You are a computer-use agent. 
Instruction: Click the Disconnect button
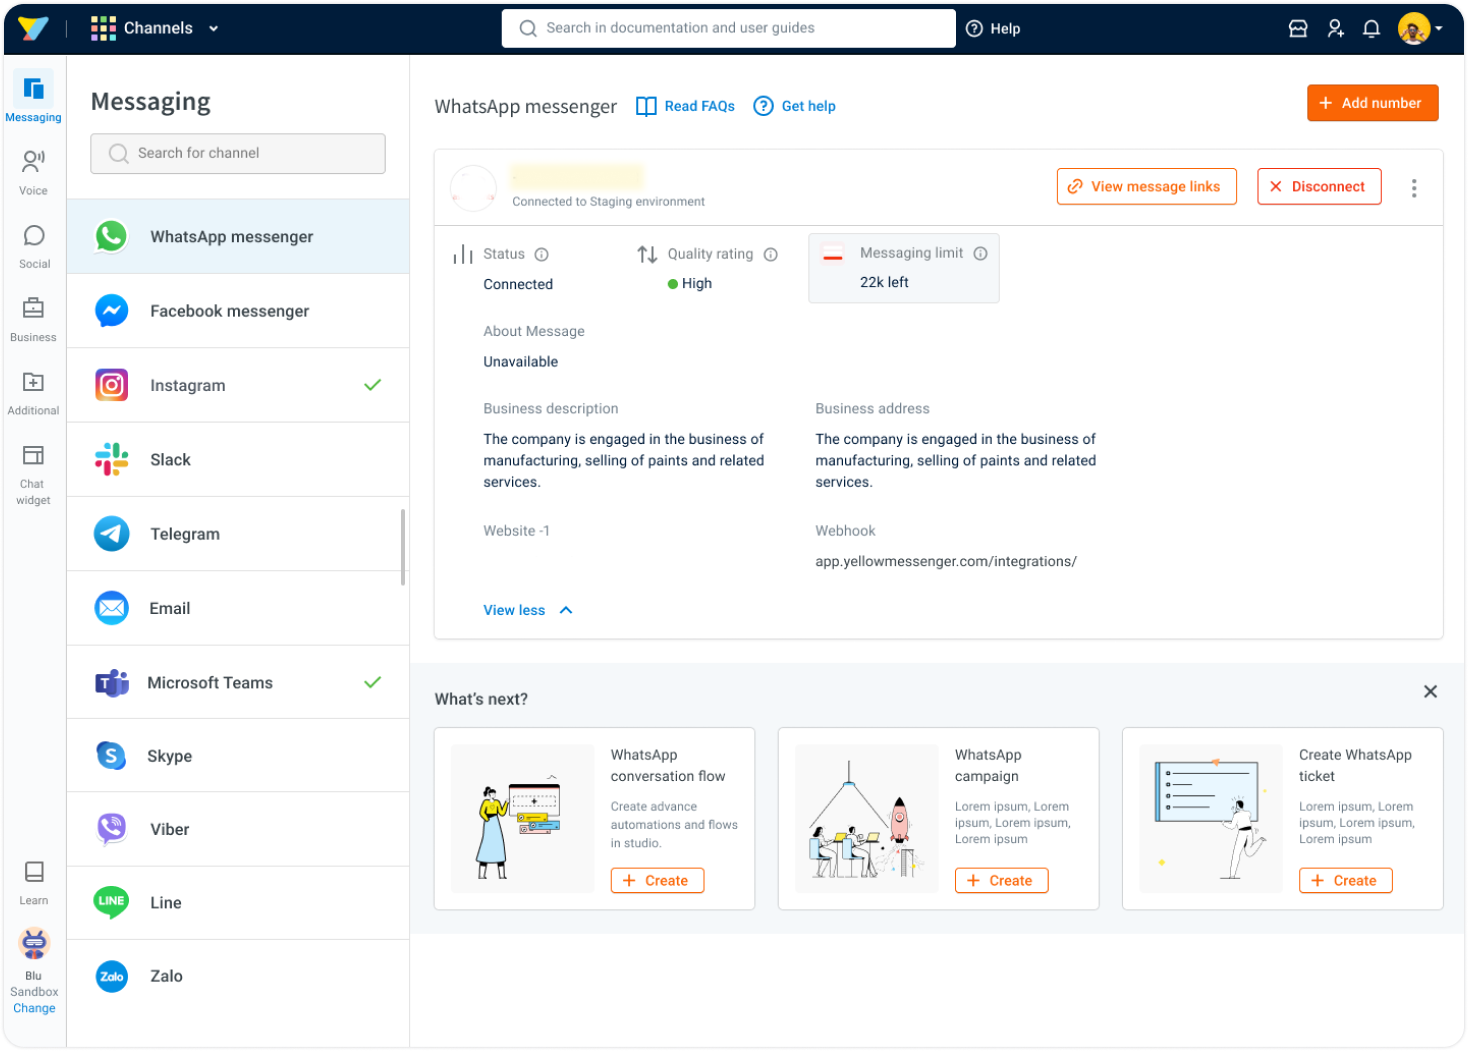pos(1318,187)
